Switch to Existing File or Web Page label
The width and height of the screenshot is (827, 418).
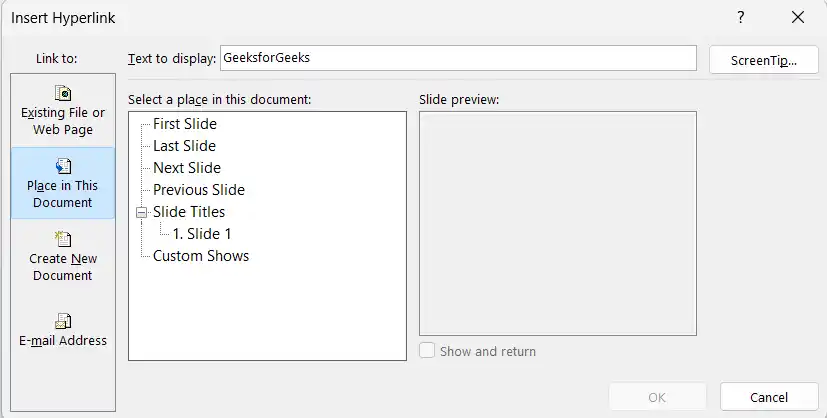click(x=63, y=121)
